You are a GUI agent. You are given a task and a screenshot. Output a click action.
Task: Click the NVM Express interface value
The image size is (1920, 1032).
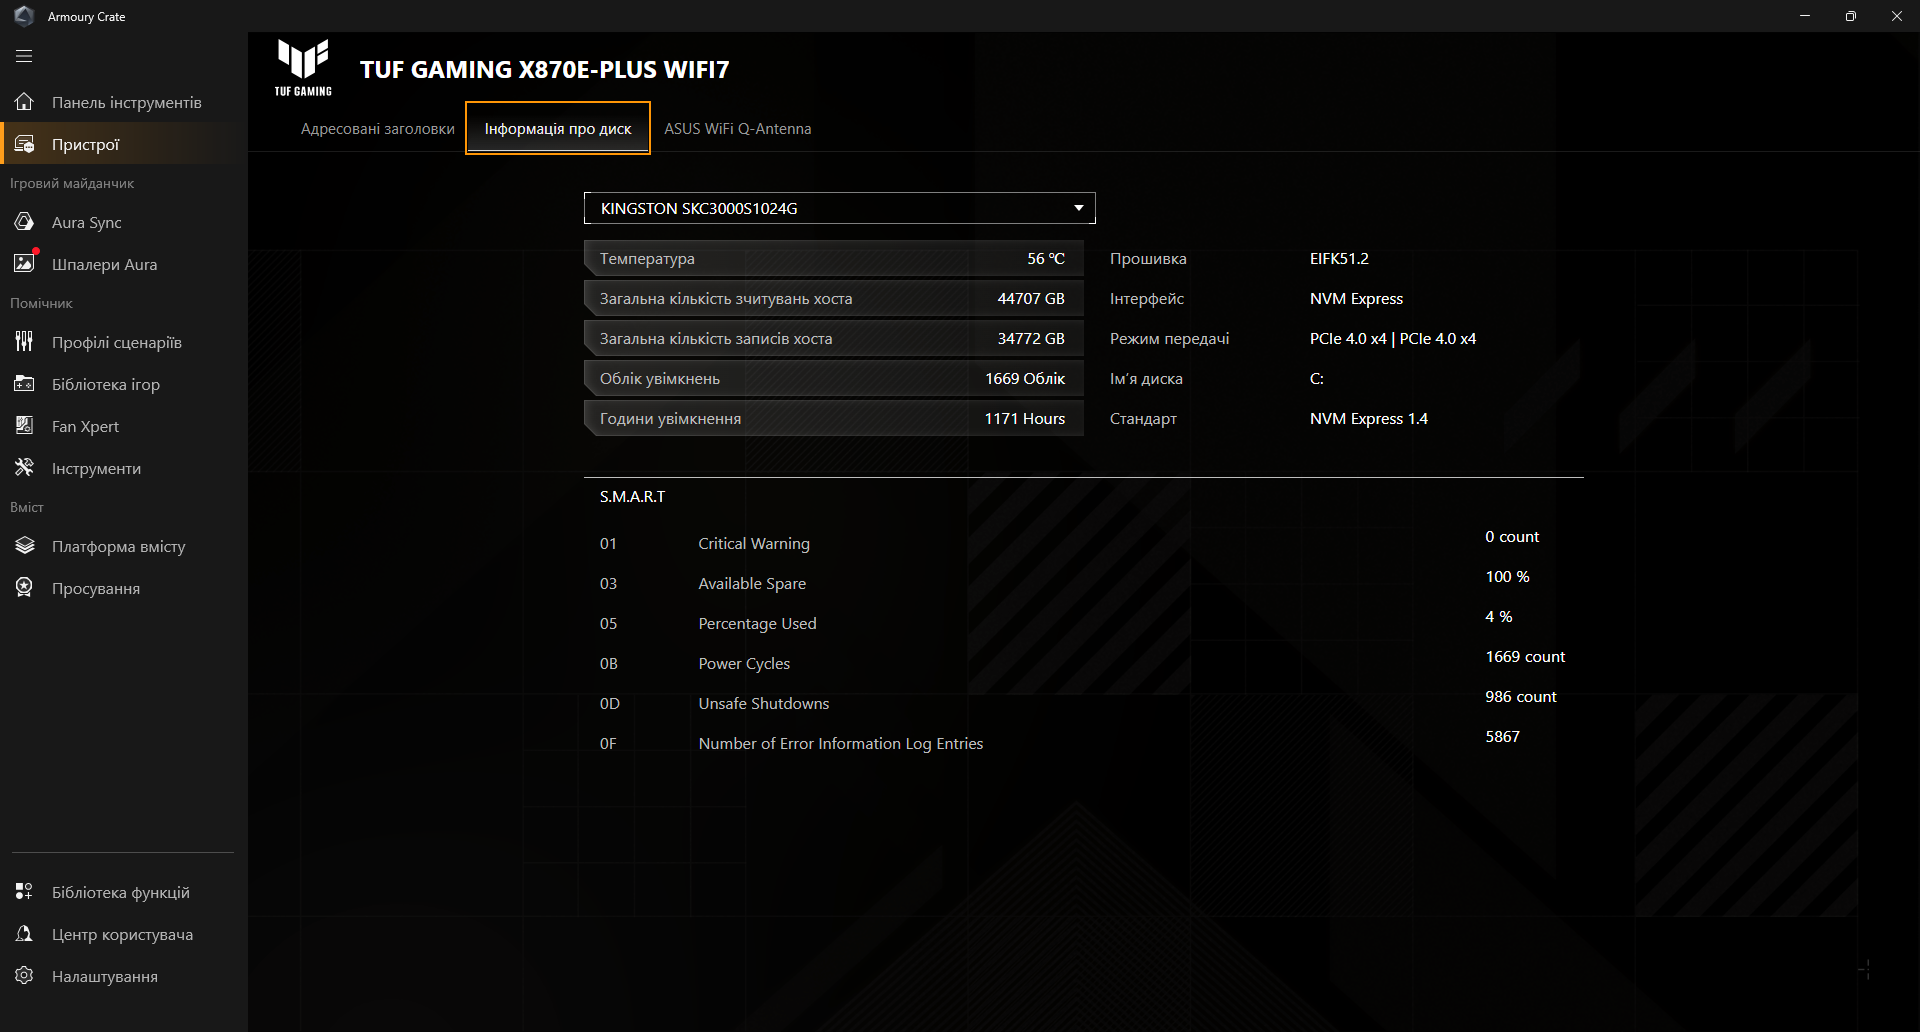[x=1356, y=298]
